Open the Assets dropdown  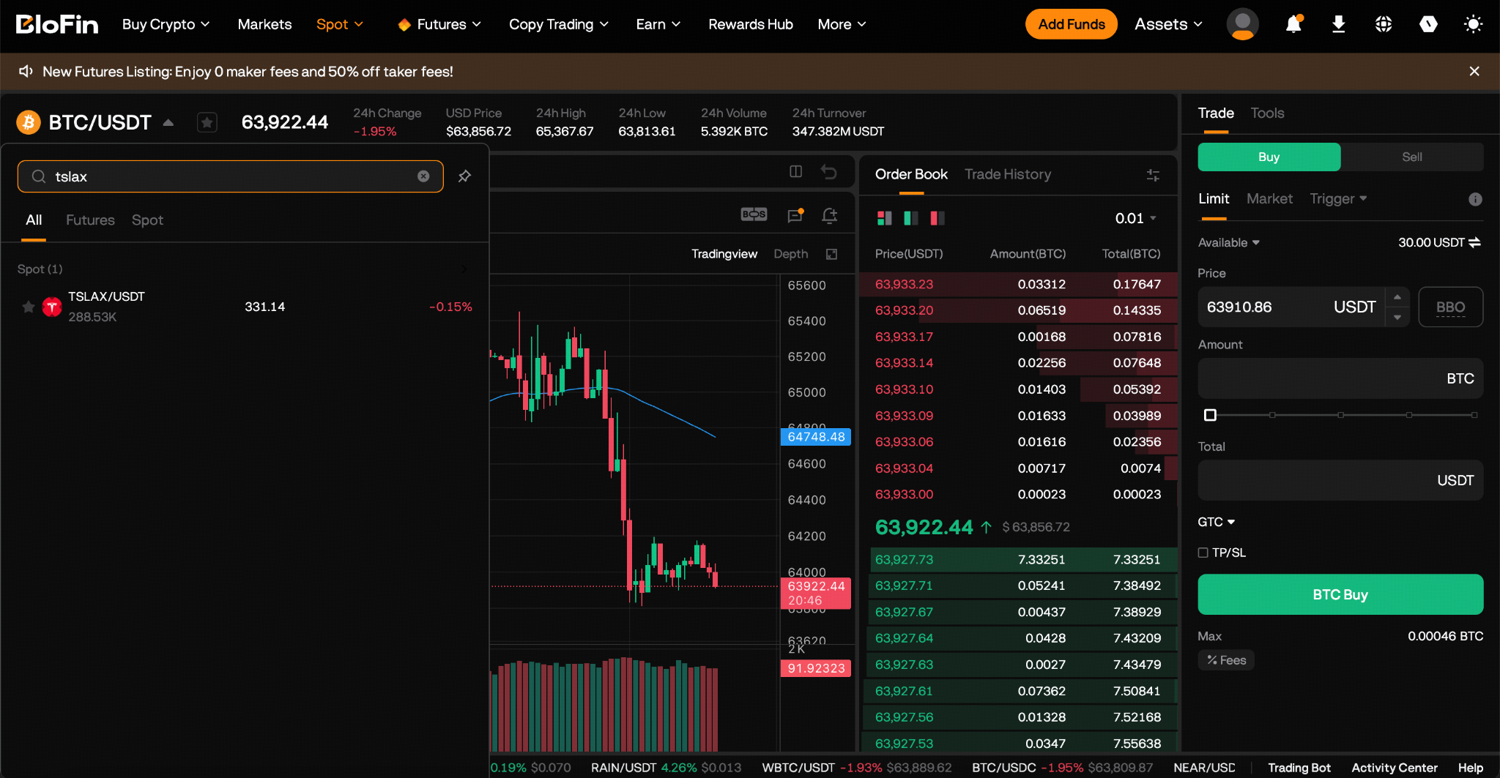(1168, 24)
